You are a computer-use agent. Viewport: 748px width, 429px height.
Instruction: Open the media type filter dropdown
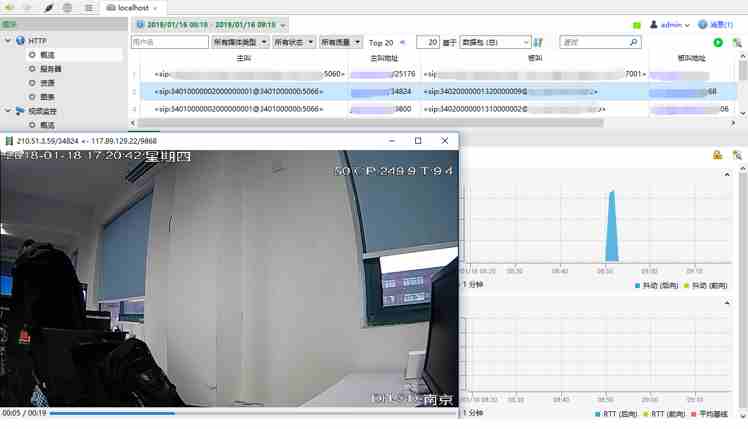pyautogui.click(x=240, y=42)
